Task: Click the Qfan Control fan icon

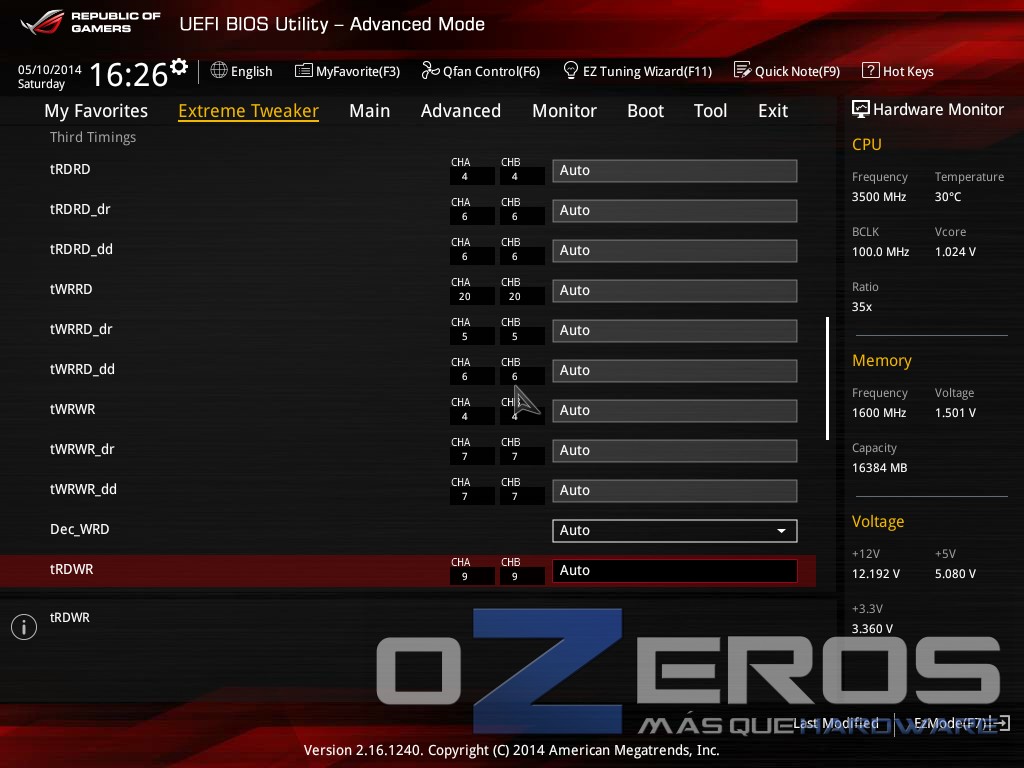Action: pyautogui.click(x=430, y=70)
